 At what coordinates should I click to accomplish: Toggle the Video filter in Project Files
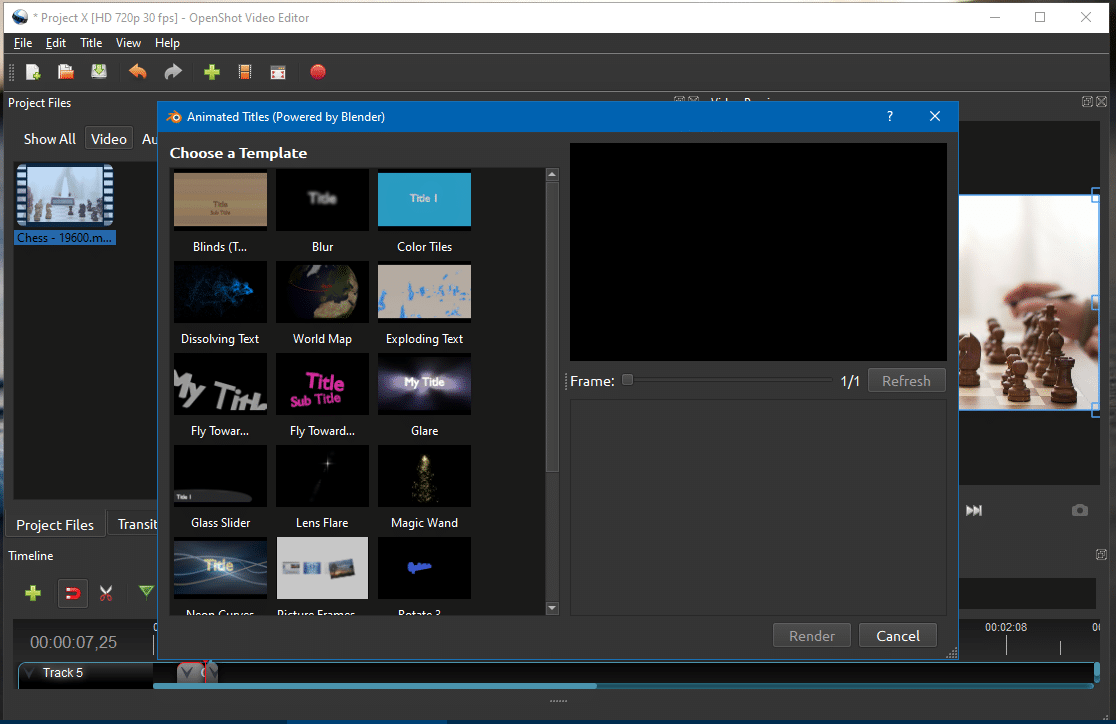tap(109, 139)
